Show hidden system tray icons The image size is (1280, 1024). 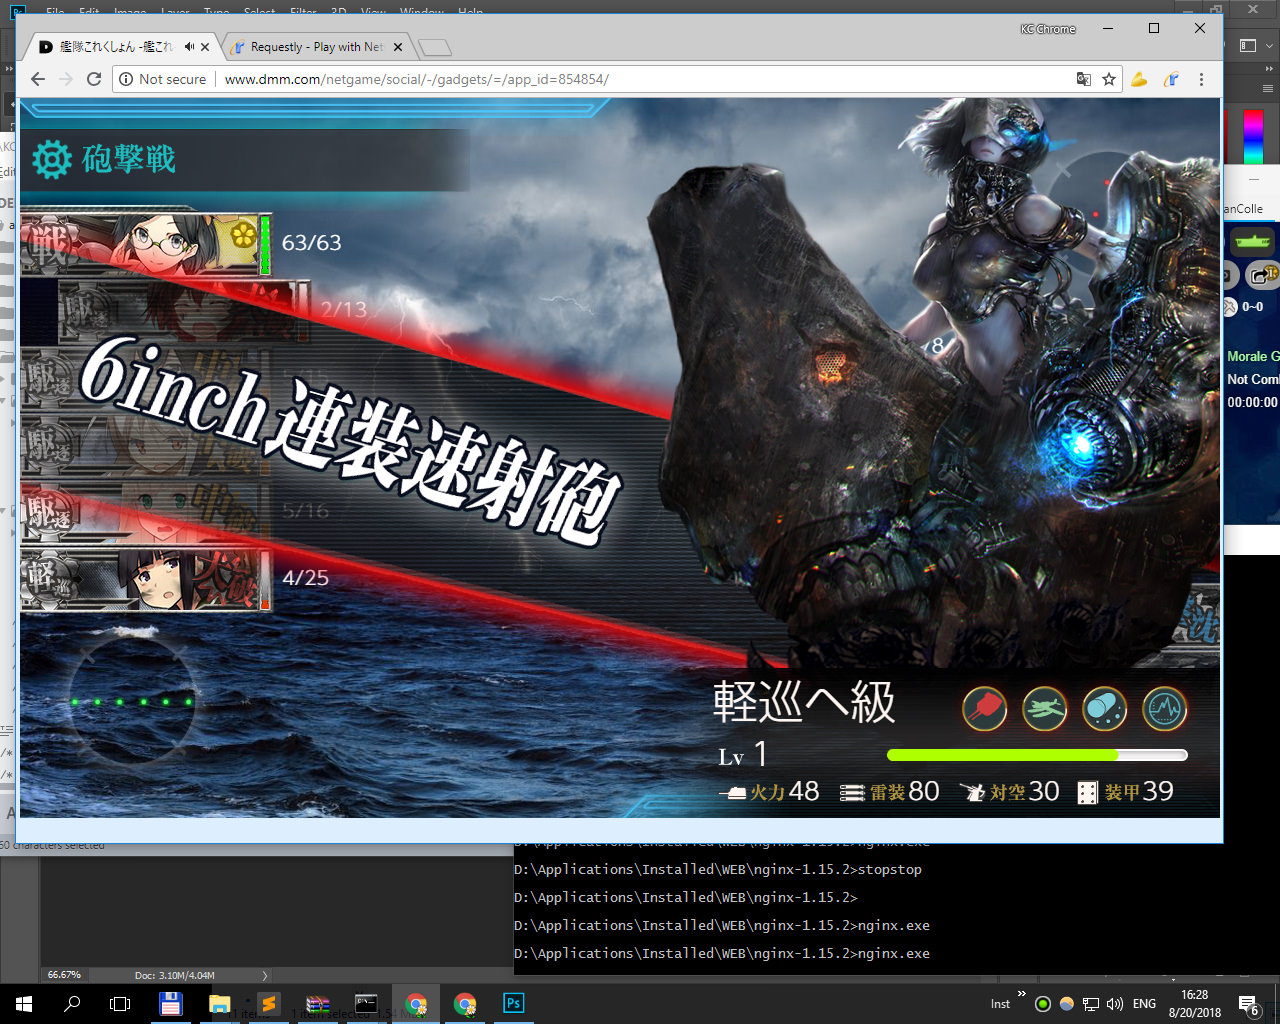tap(1021, 996)
